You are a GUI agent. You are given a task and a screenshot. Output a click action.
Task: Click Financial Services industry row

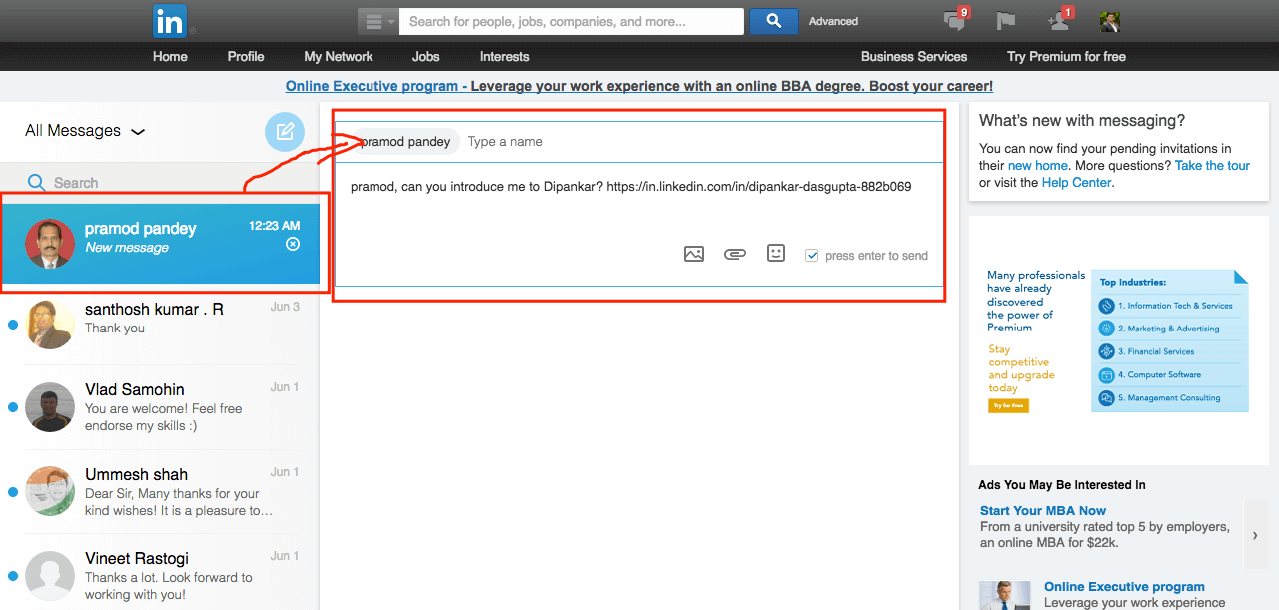click(1170, 351)
